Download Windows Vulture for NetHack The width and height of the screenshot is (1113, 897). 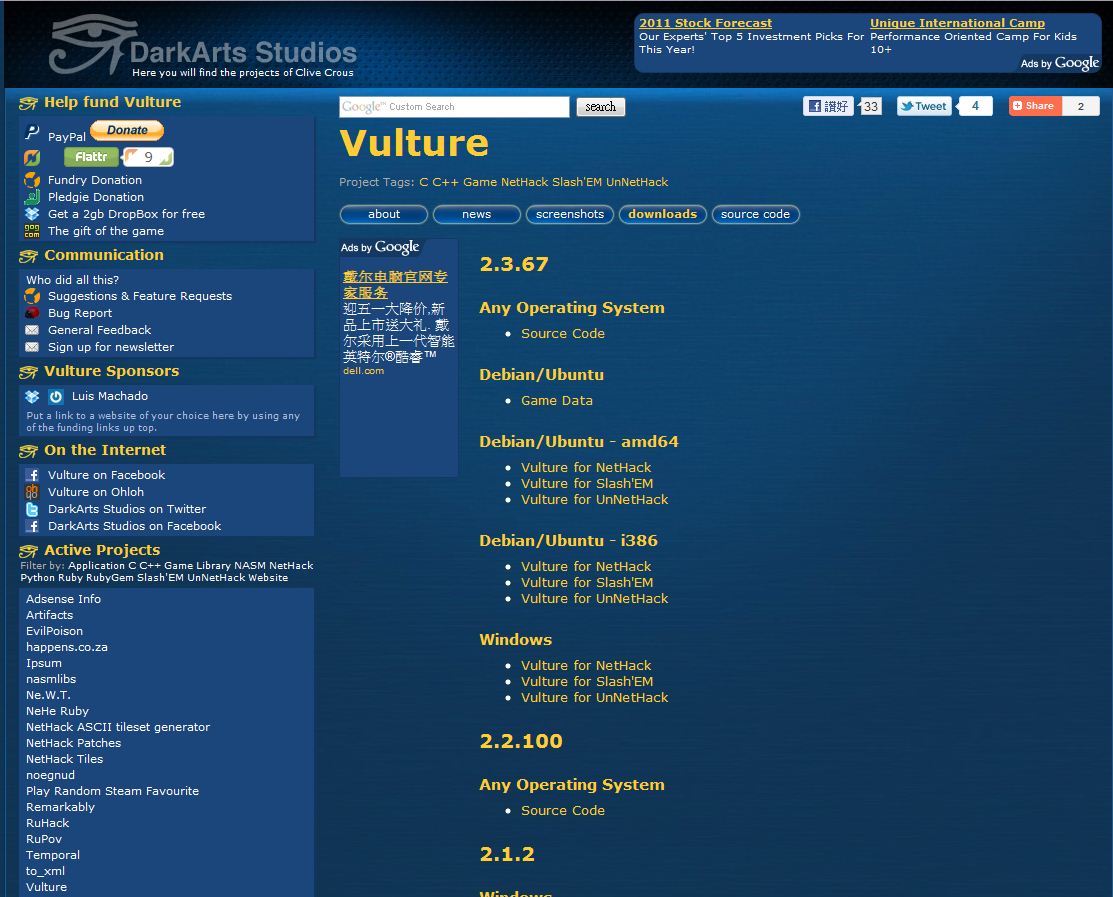586,665
